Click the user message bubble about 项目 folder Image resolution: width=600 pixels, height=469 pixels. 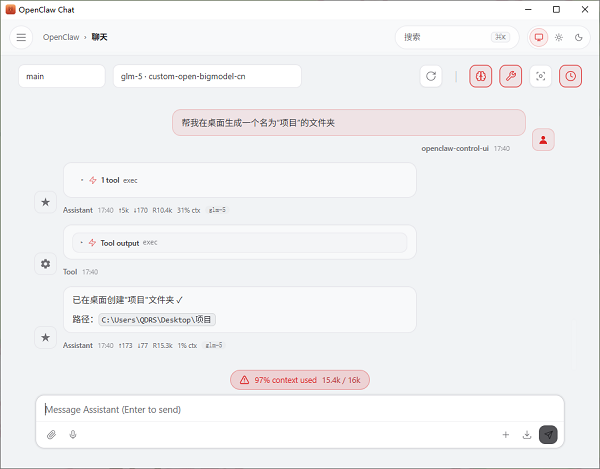point(349,123)
